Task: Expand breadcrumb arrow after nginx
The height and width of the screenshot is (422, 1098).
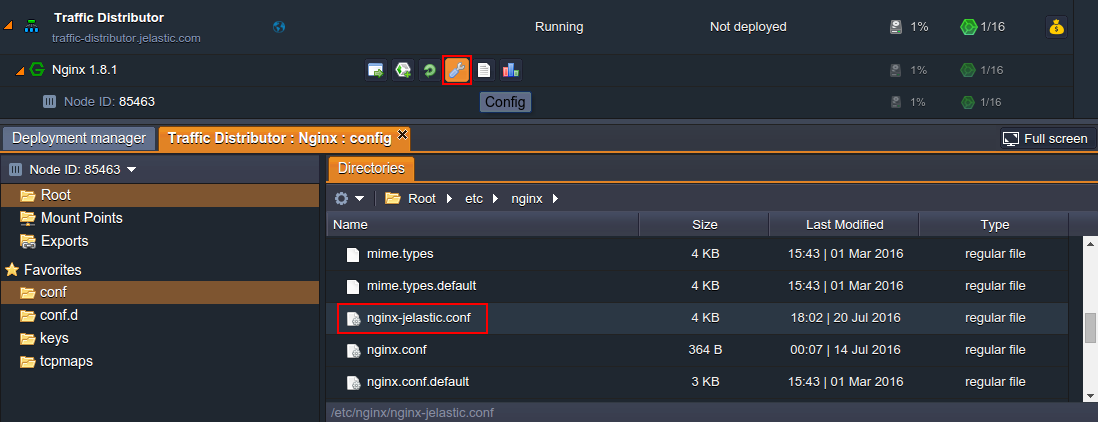Action: [x=555, y=199]
